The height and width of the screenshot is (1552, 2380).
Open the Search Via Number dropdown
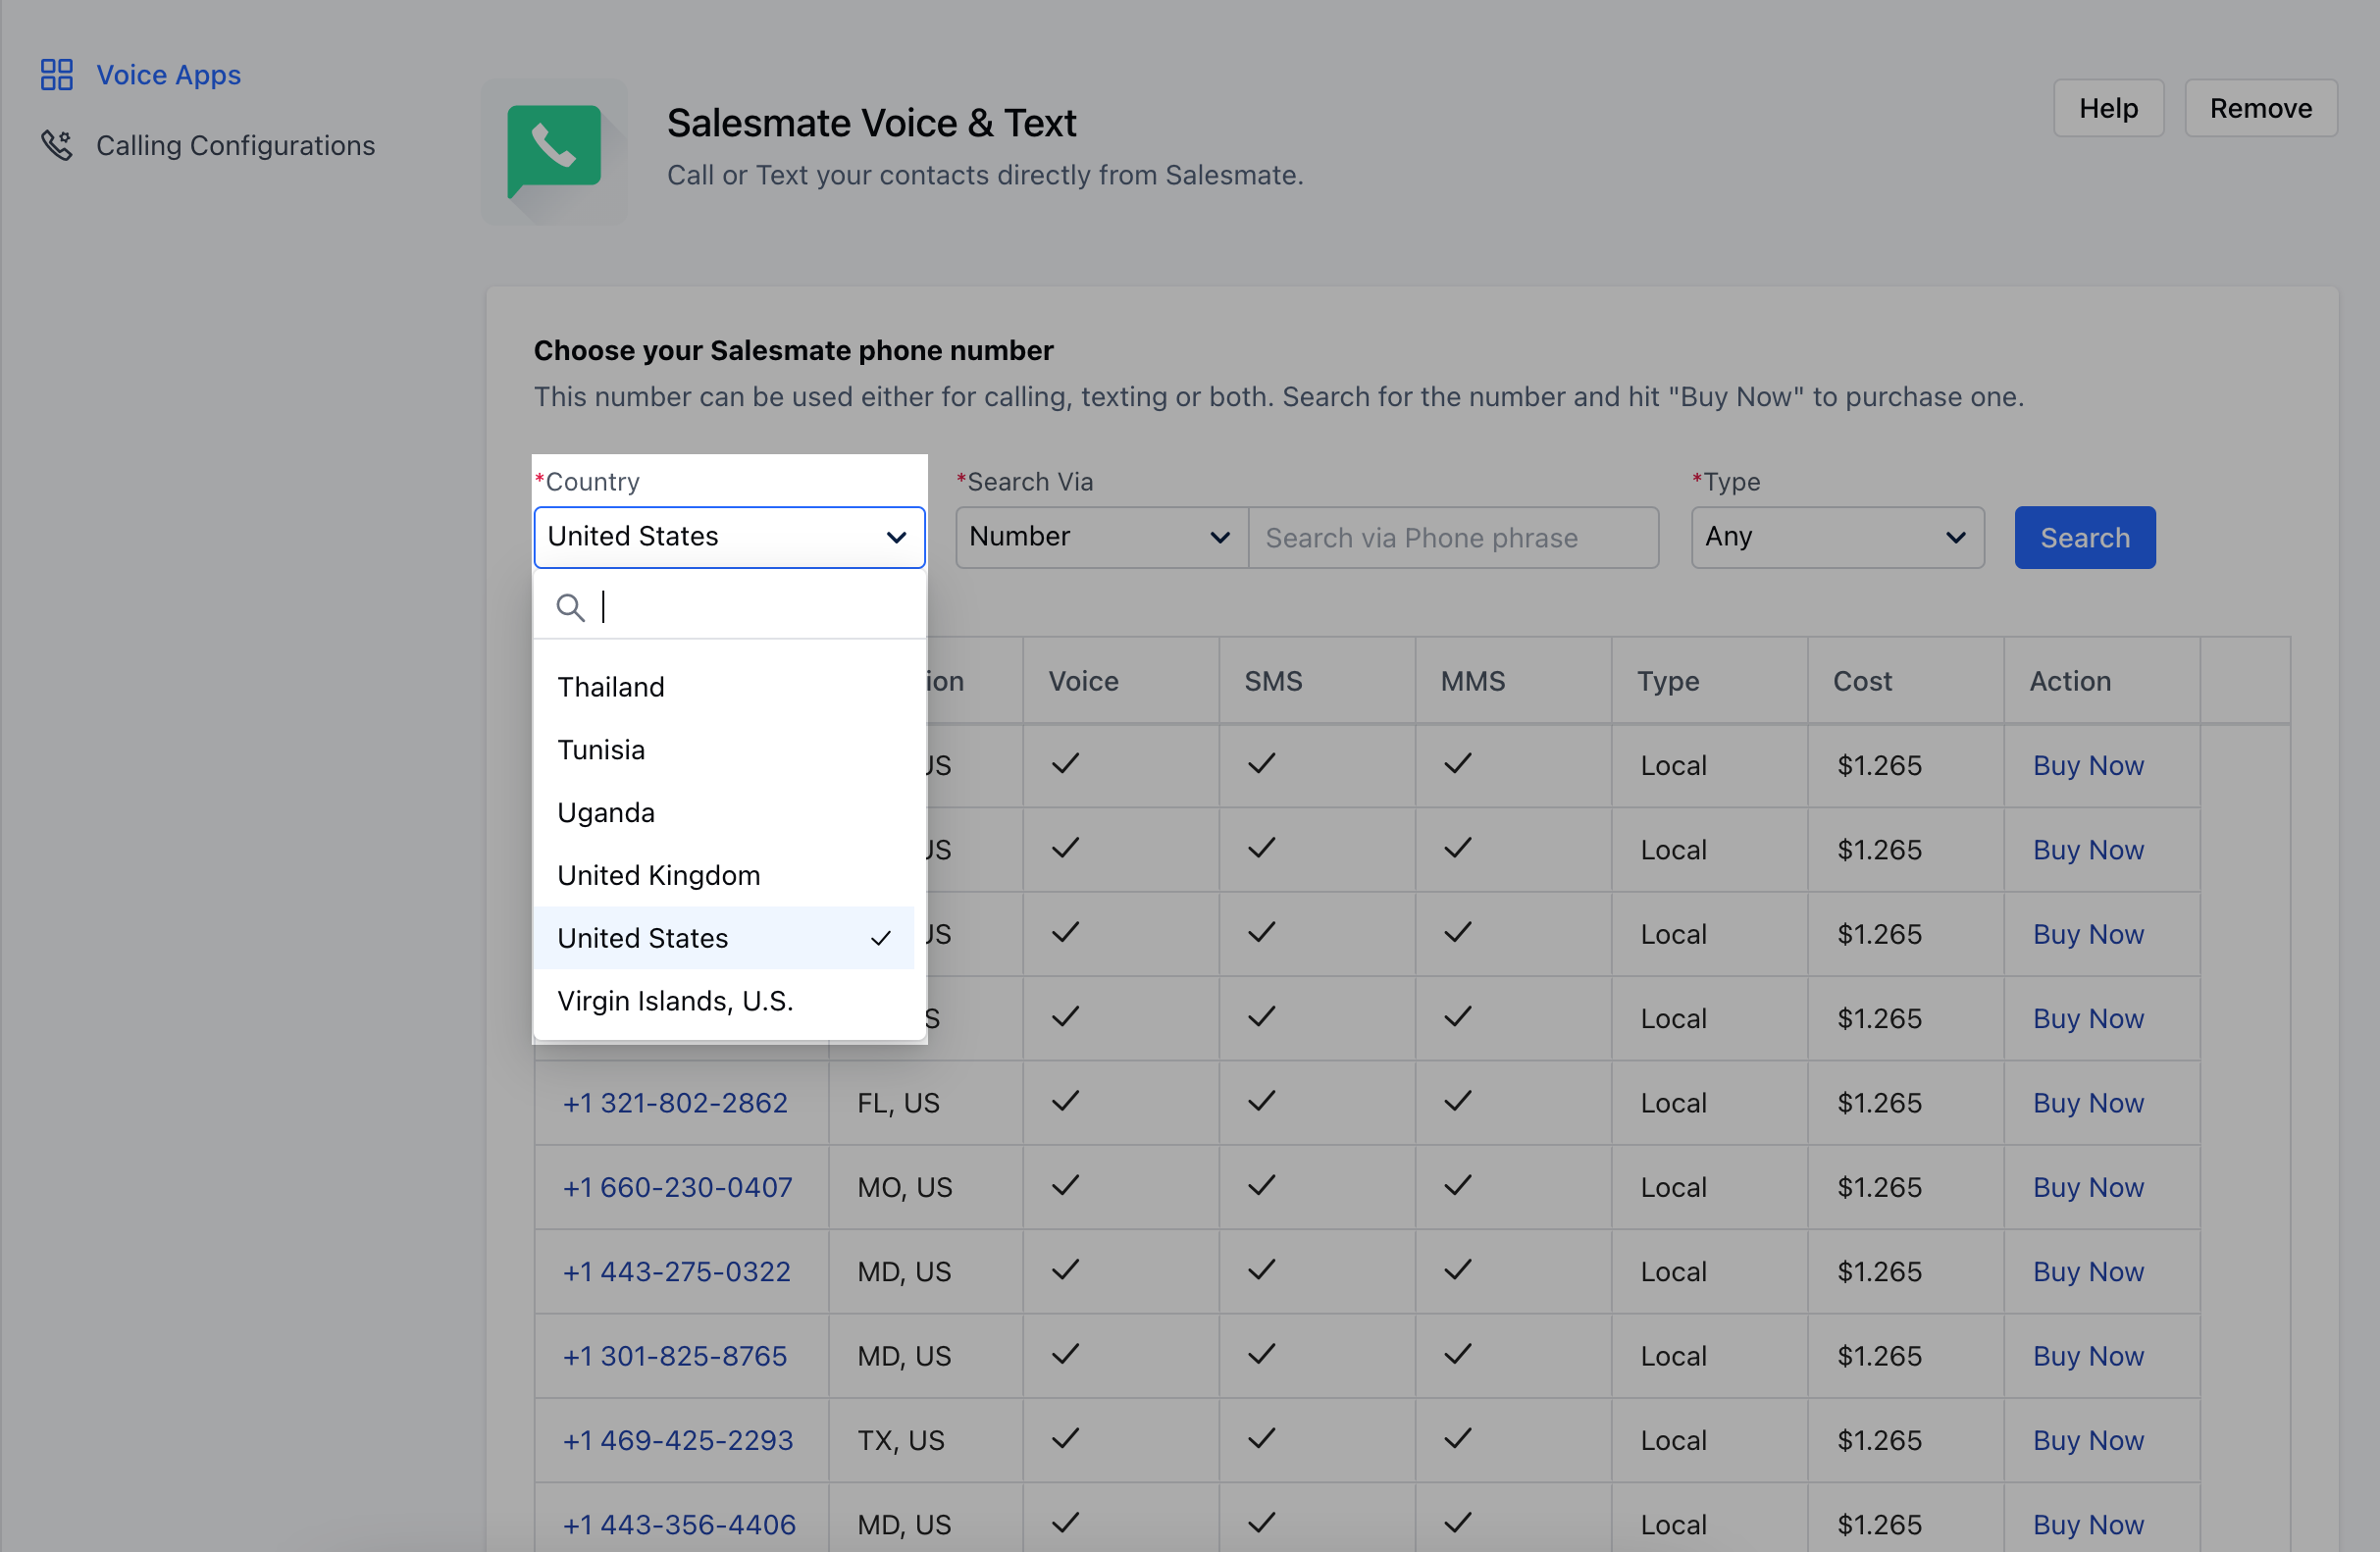[1101, 538]
